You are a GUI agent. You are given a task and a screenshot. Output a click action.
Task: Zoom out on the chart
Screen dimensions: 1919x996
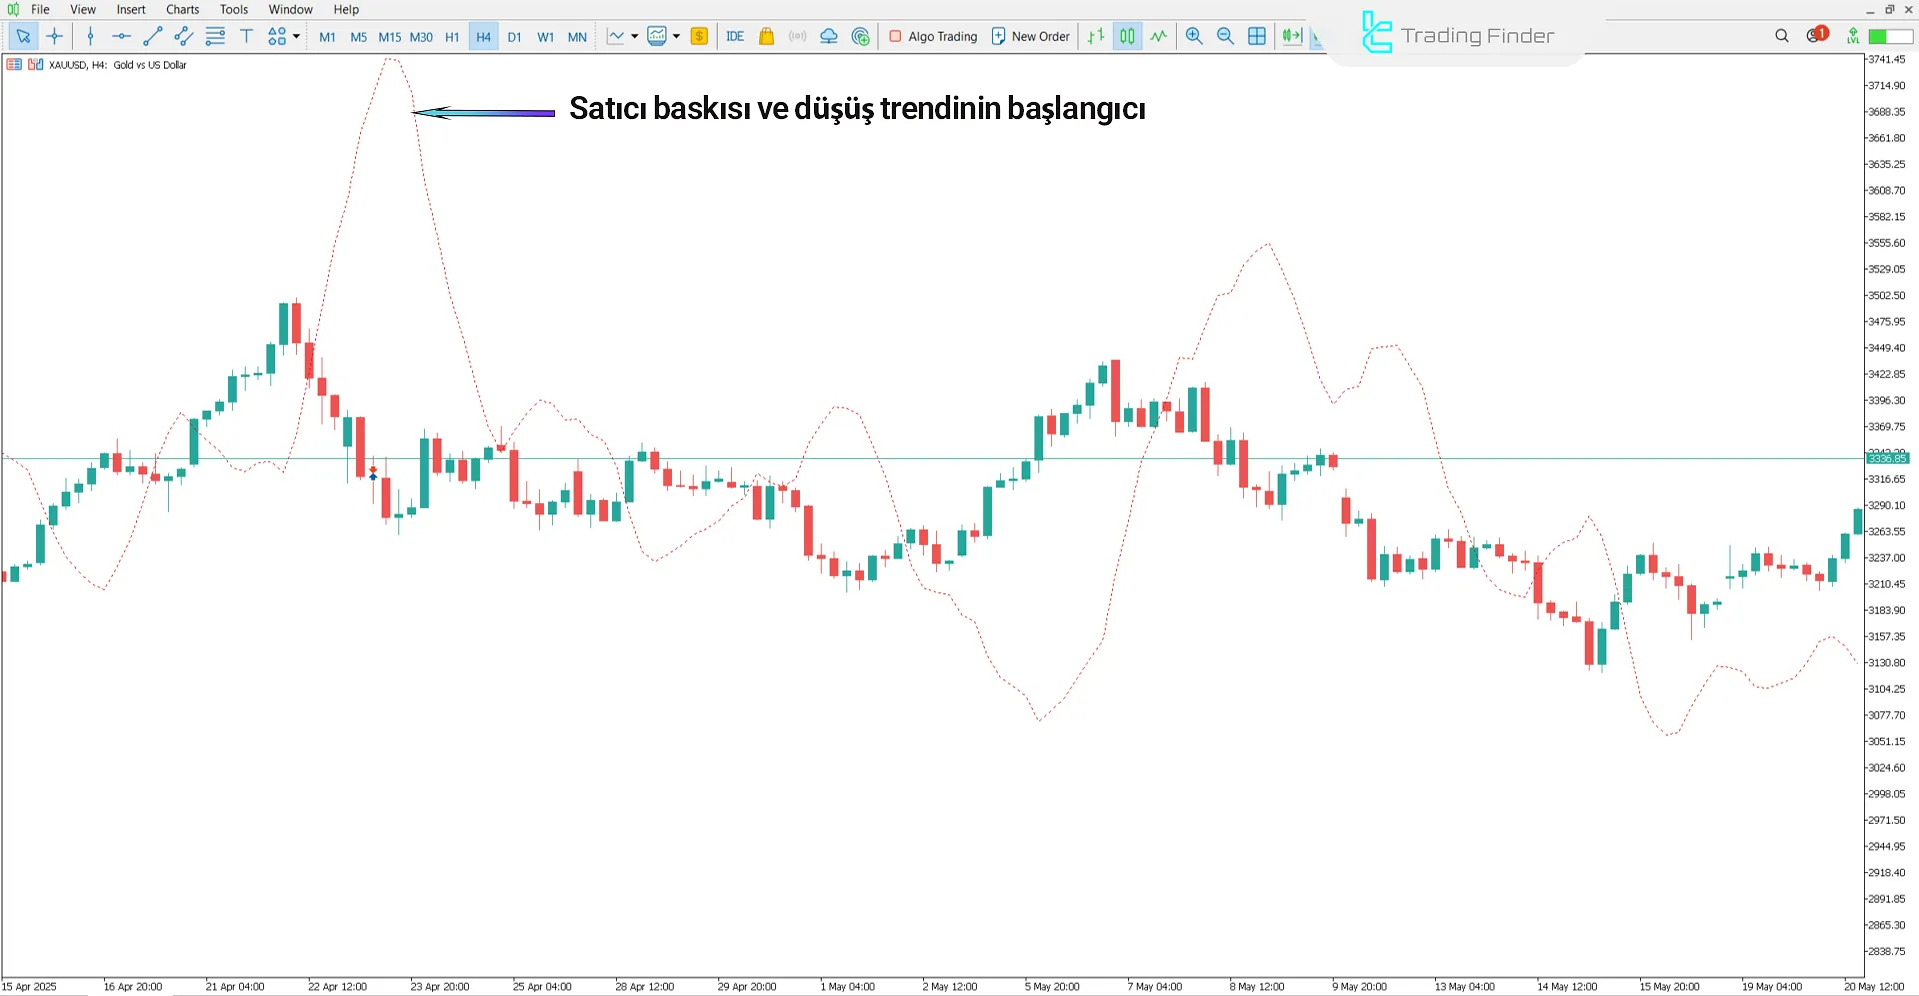[x=1225, y=36]
